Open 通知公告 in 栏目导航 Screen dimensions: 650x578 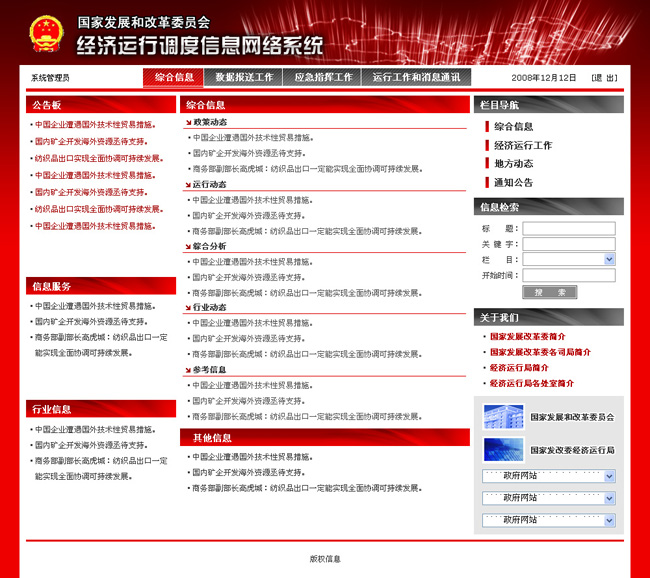(x=513, y=182)
